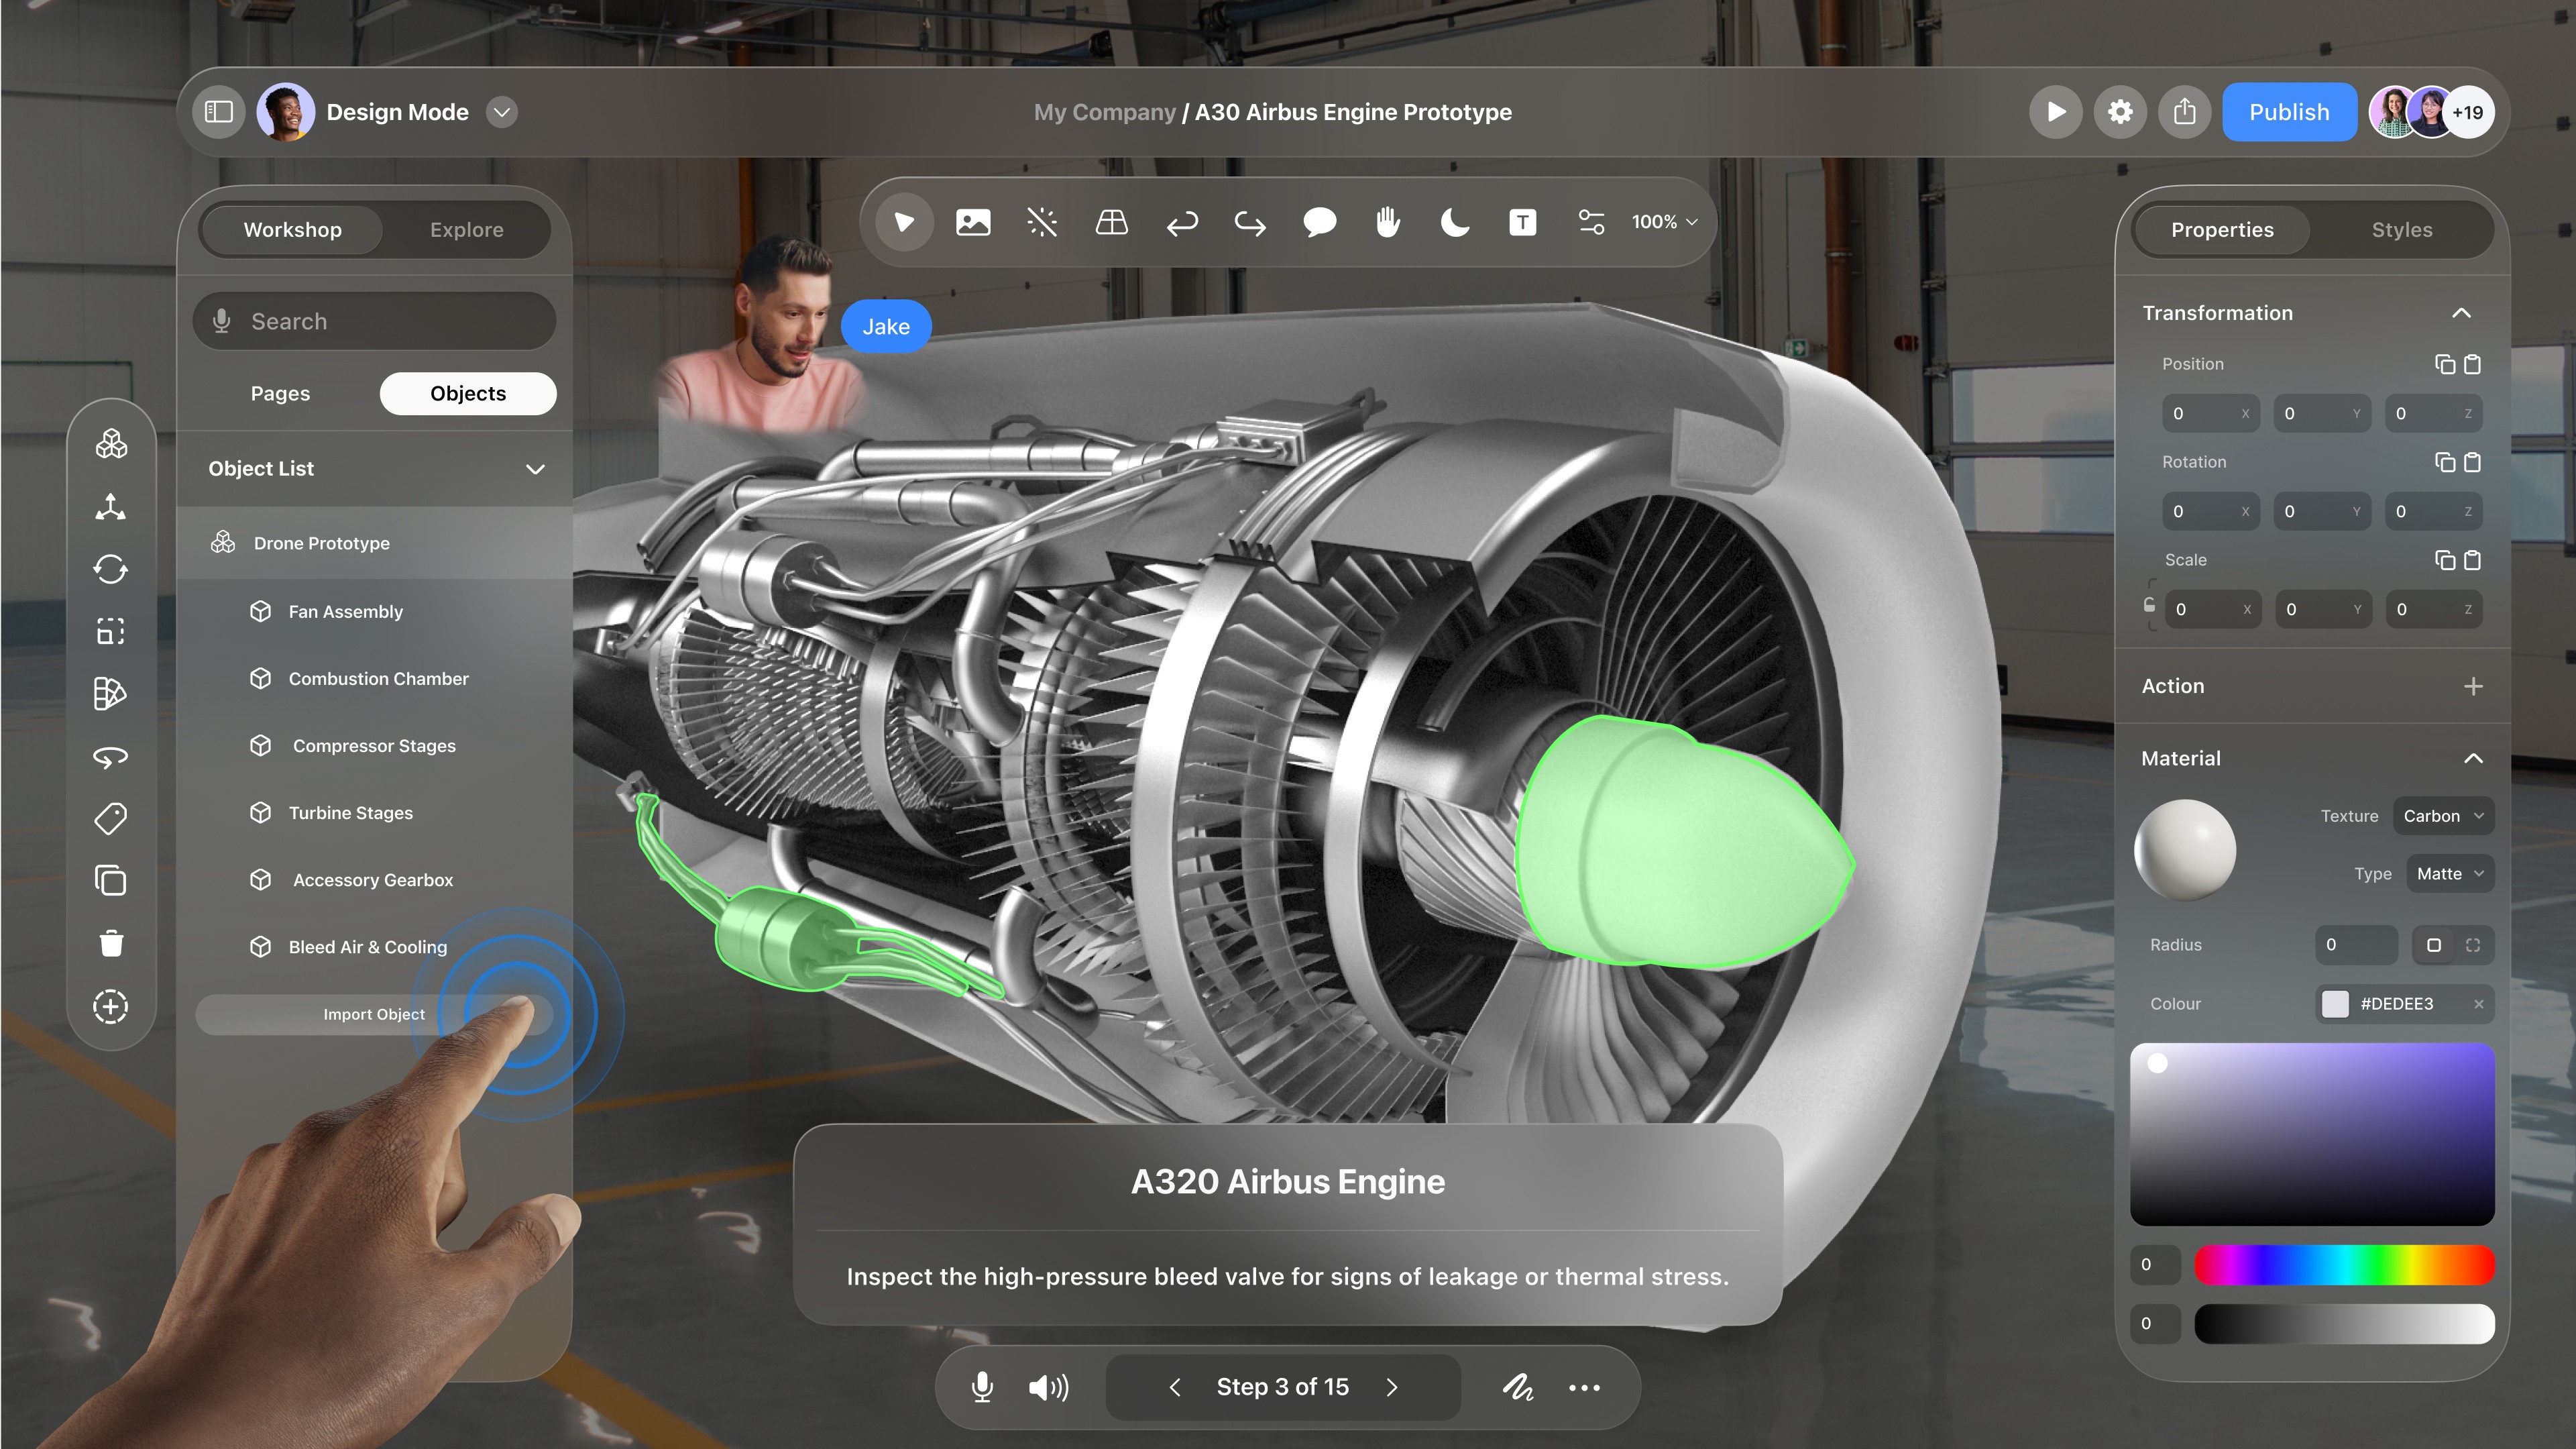Toggle the sidebar panel icon
Image resolution: width=2576 pixels, height=1449 pixels.
coord(218,112)
